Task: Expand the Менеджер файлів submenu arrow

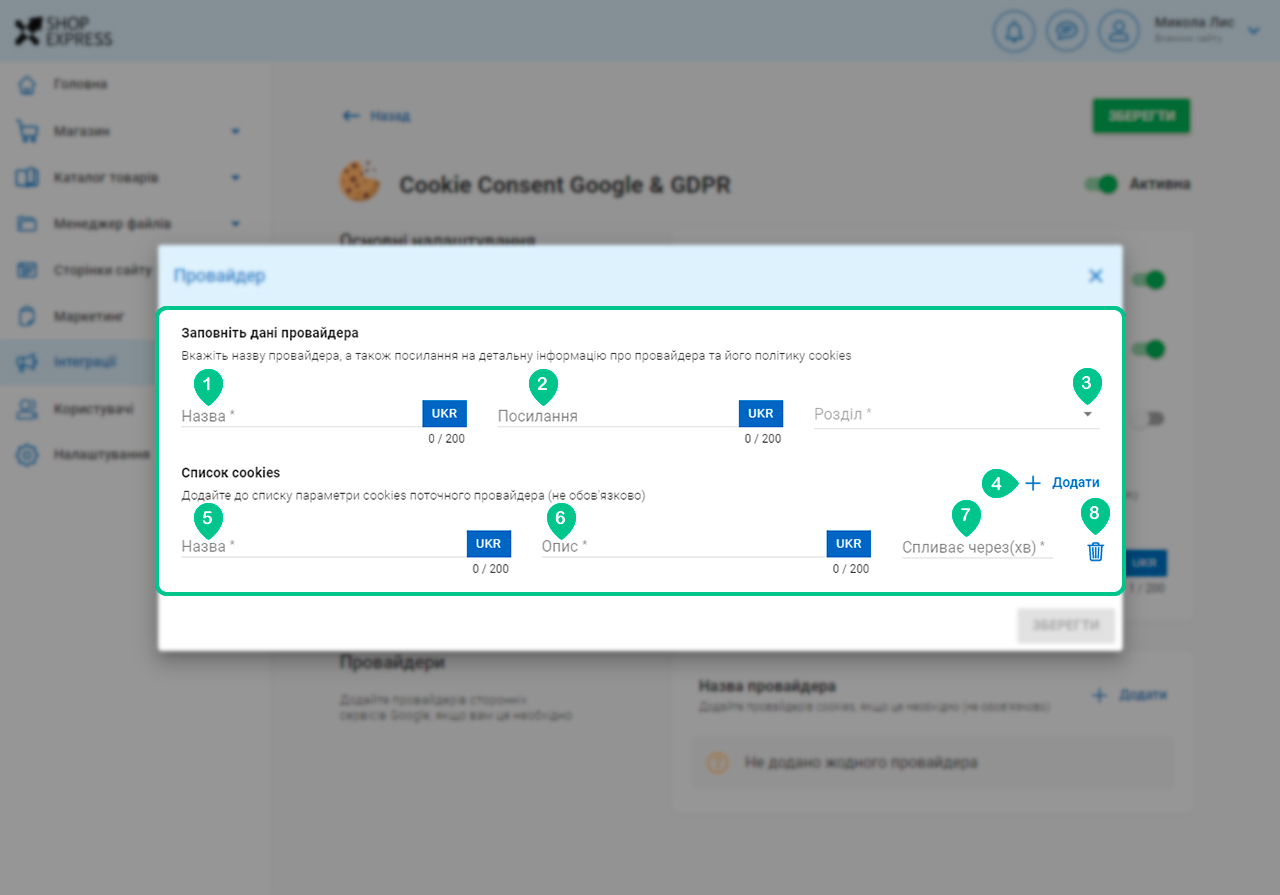Action: point(236,224)
